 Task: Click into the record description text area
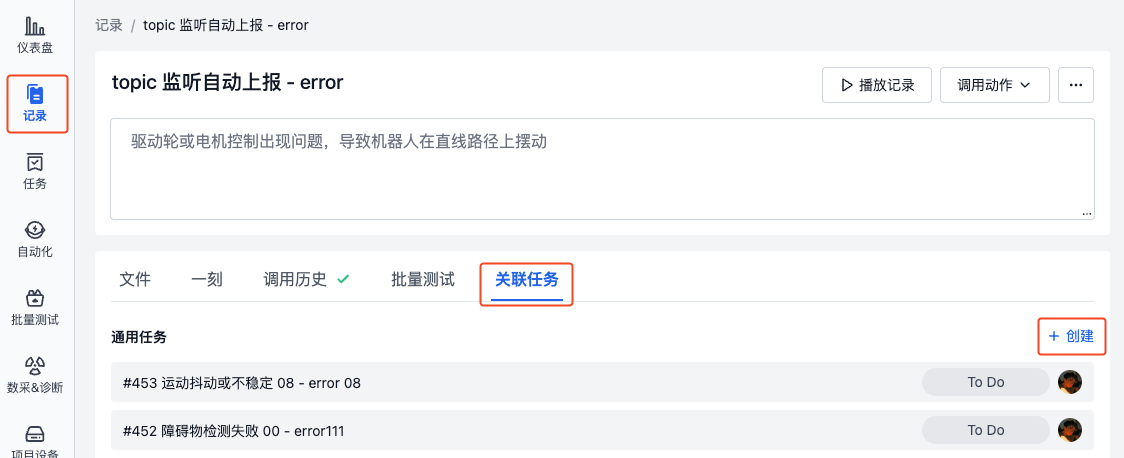[602, 169]
